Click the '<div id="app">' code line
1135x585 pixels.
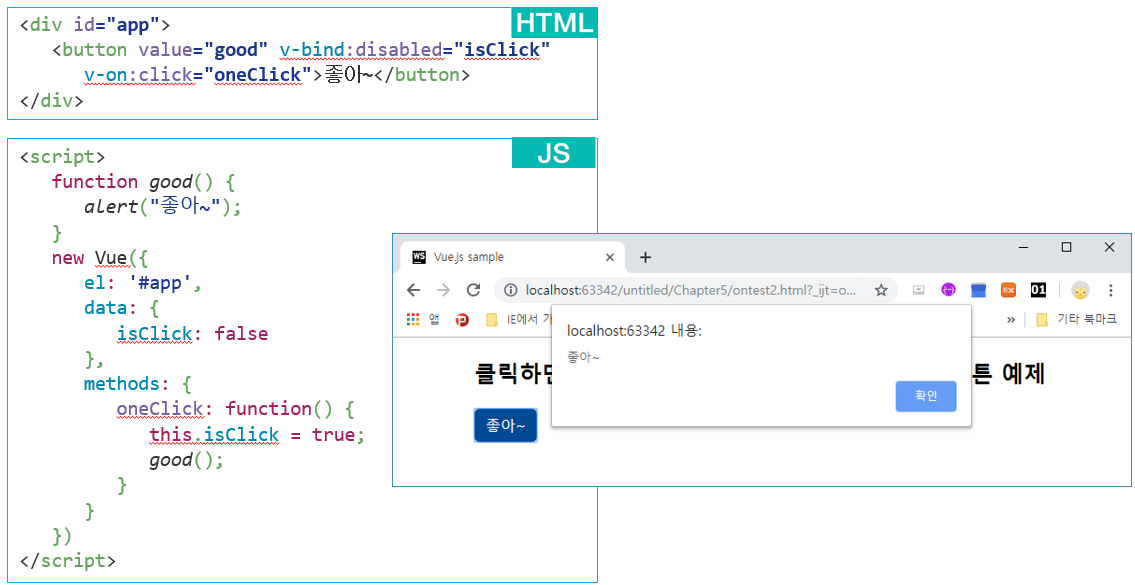click(95, 25)
